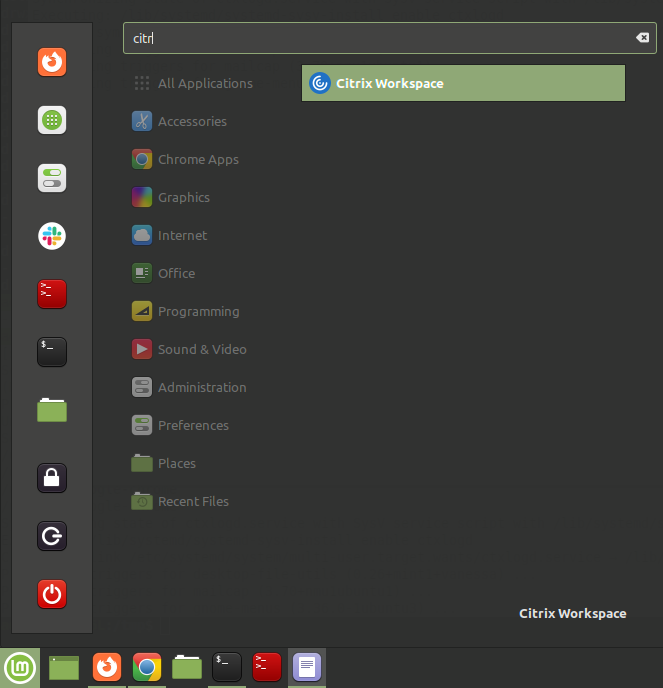
Task: Switch to the text editor window on the panel
Action: [x=307, y=667]
